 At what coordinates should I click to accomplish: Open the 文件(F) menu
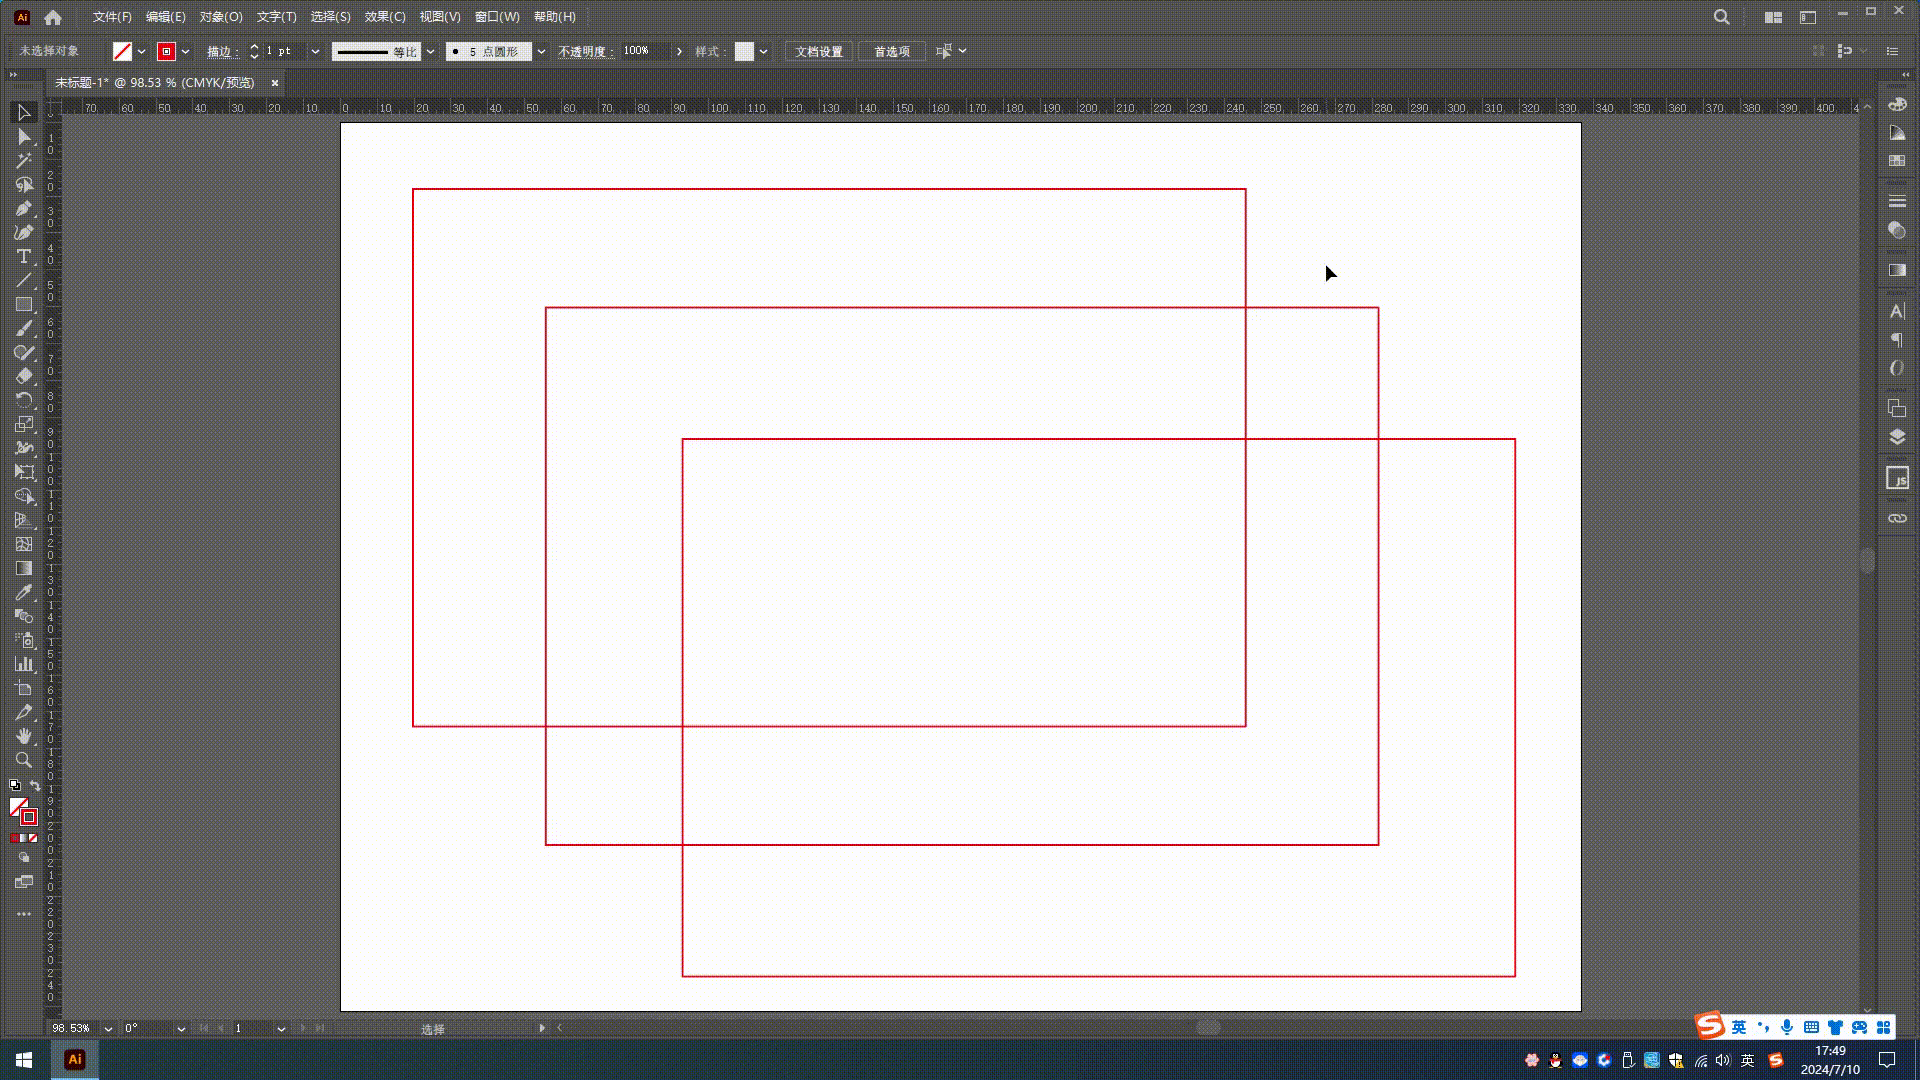pos(112,17)
